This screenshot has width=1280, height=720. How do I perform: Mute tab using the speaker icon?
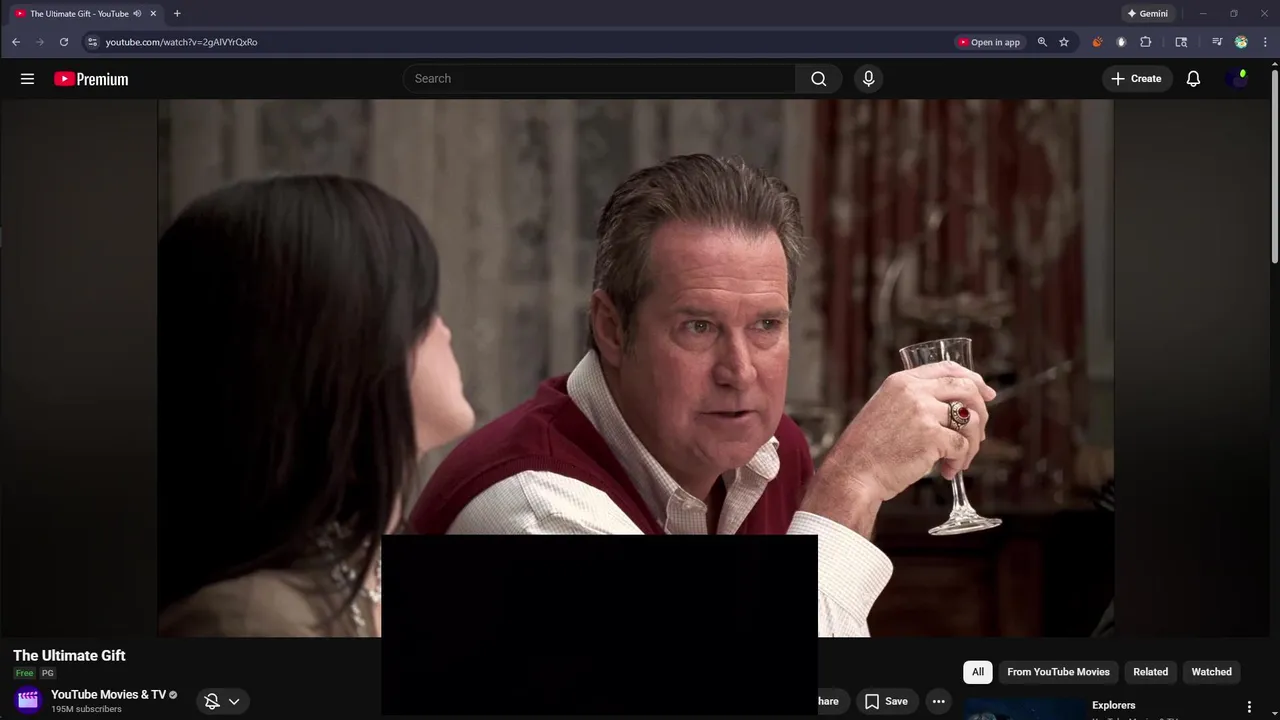[x=137, y=14]
